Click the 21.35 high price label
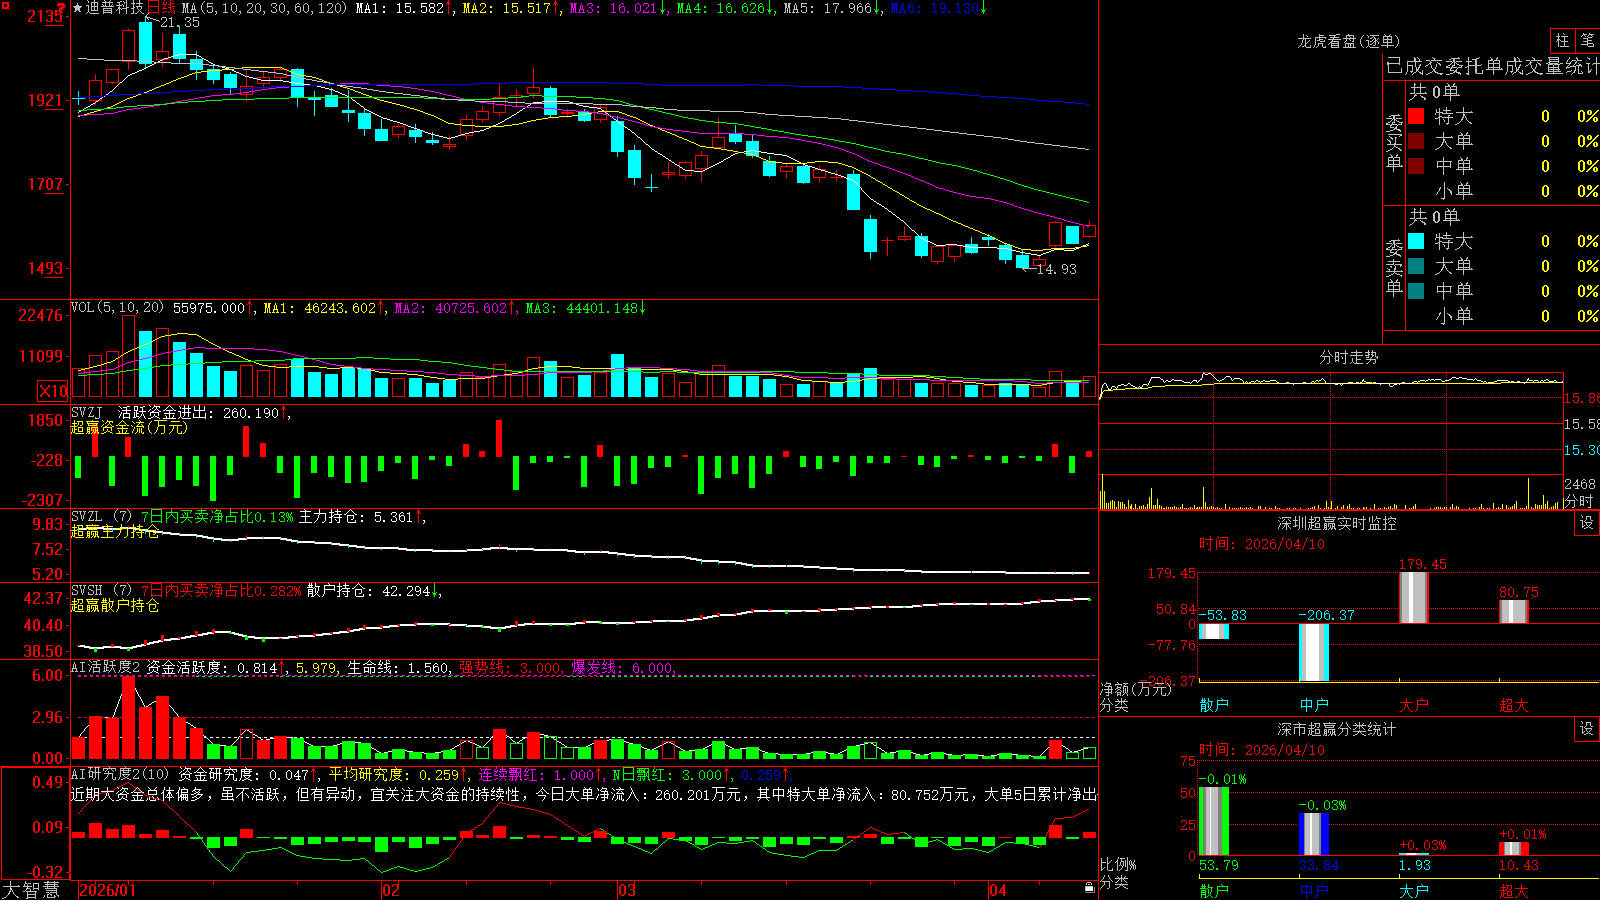 180,22
